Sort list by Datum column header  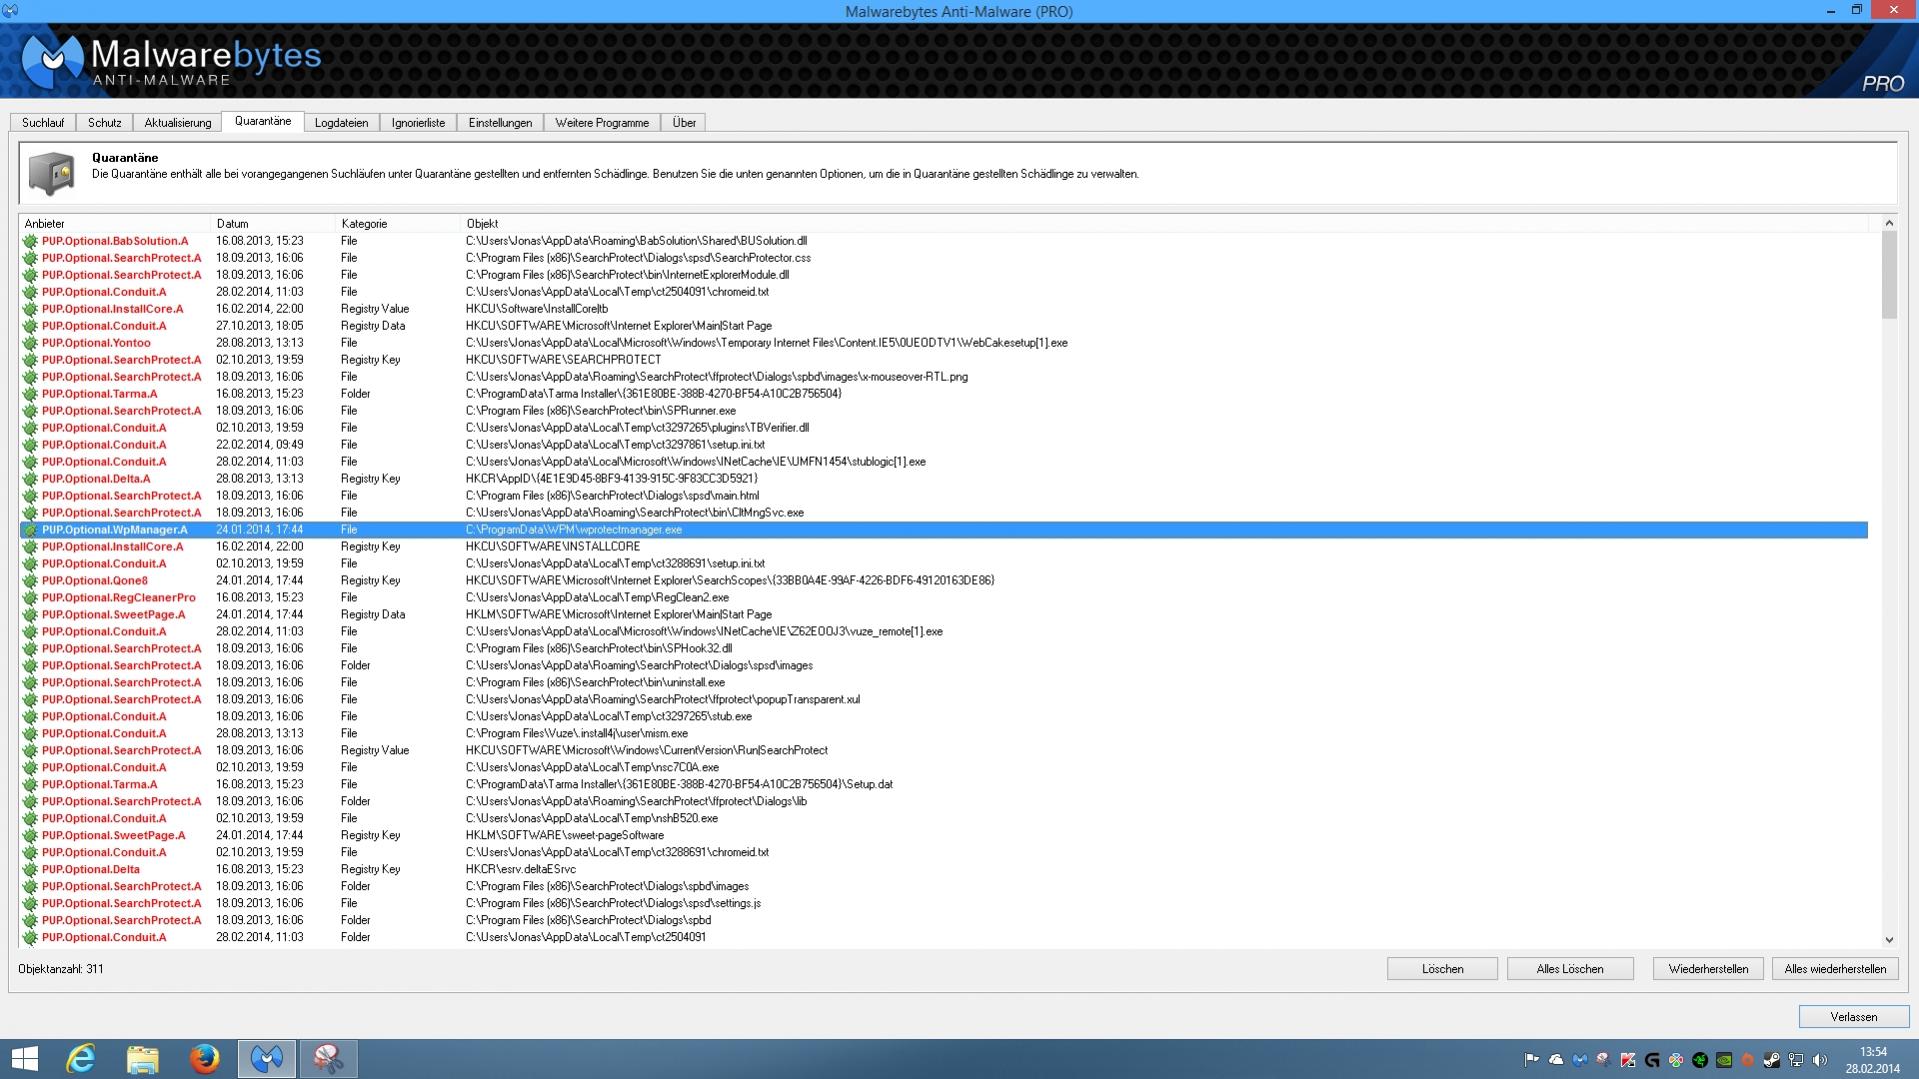tap(273, 224)
